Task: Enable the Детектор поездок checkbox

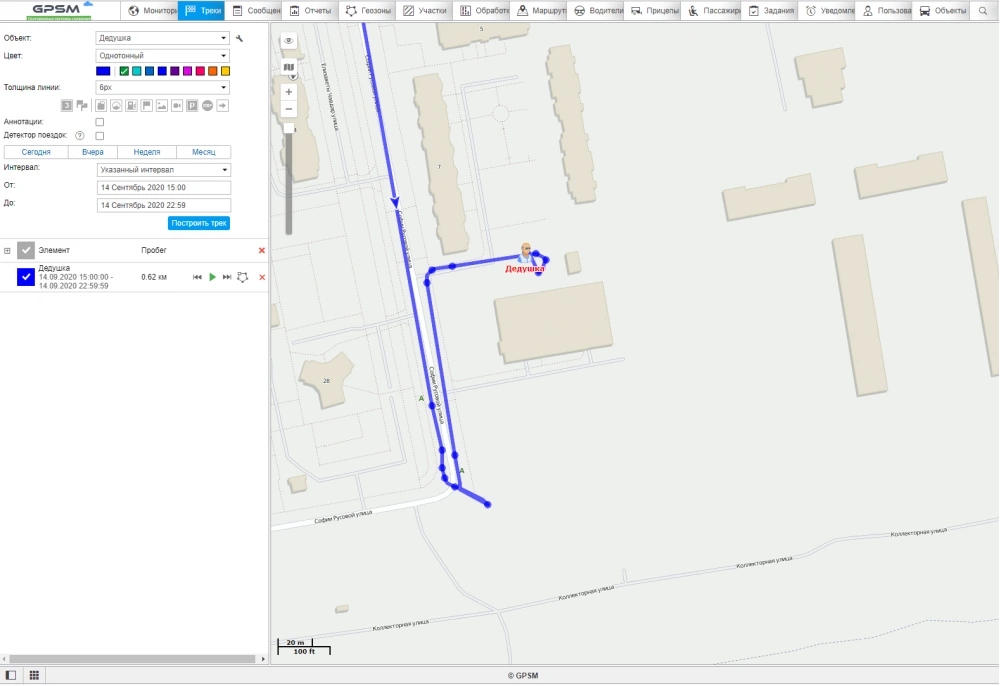Action: point(99,136)
